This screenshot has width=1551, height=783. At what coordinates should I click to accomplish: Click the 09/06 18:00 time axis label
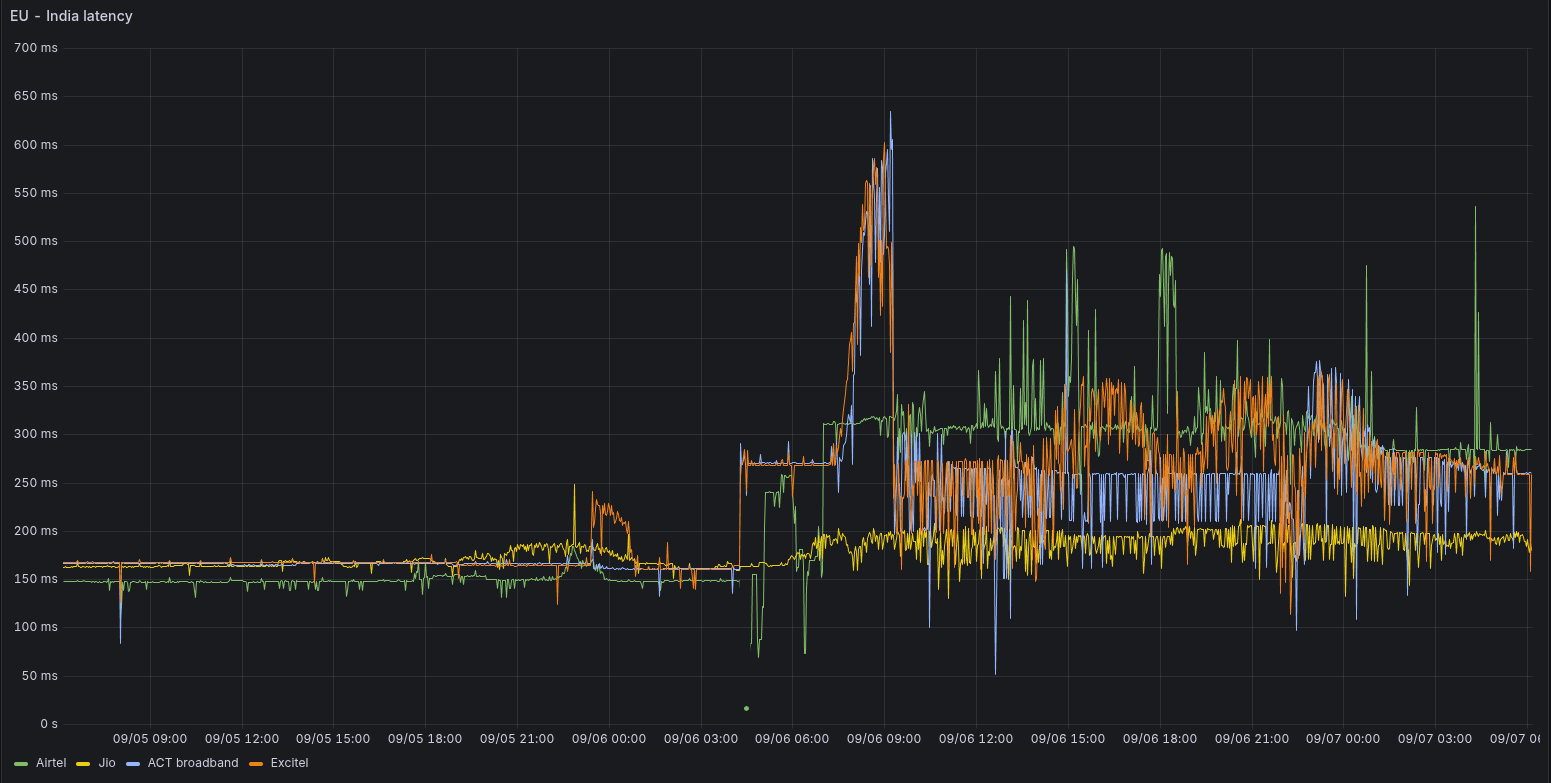(1160, 739)
